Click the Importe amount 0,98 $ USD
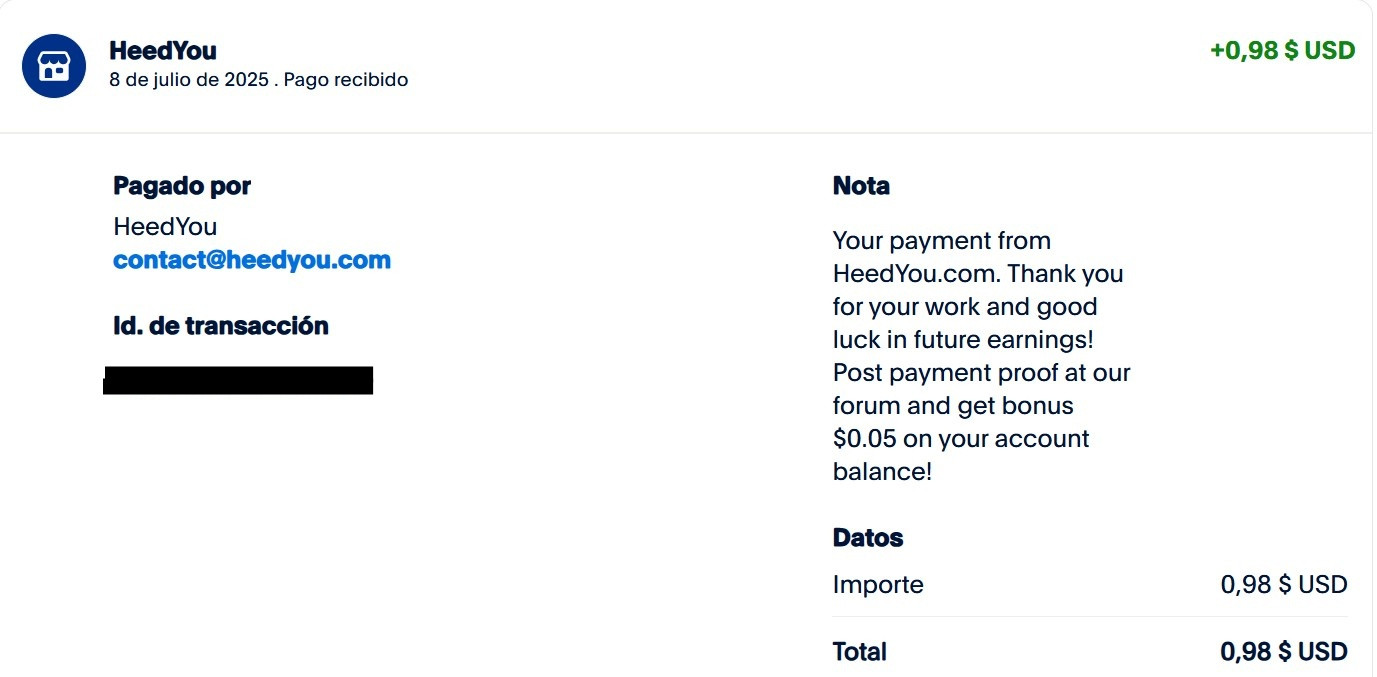 pos(1284,585)
